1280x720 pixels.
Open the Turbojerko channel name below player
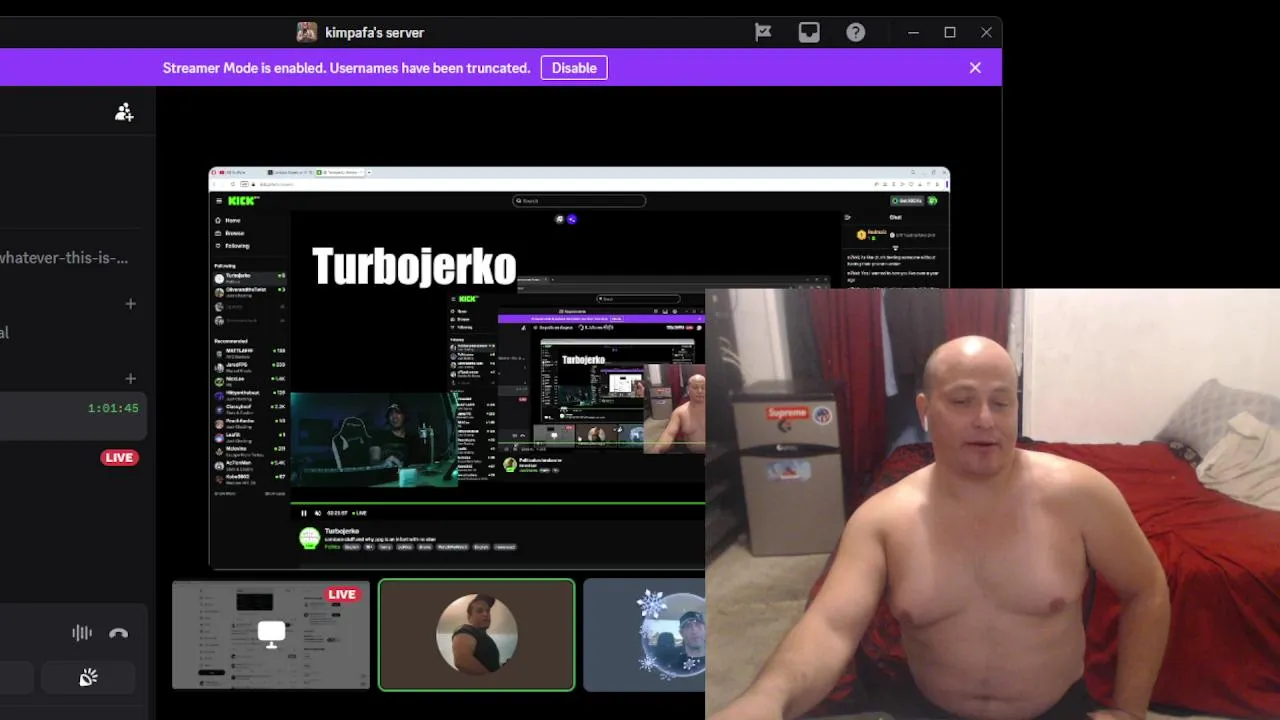(342, 531)
